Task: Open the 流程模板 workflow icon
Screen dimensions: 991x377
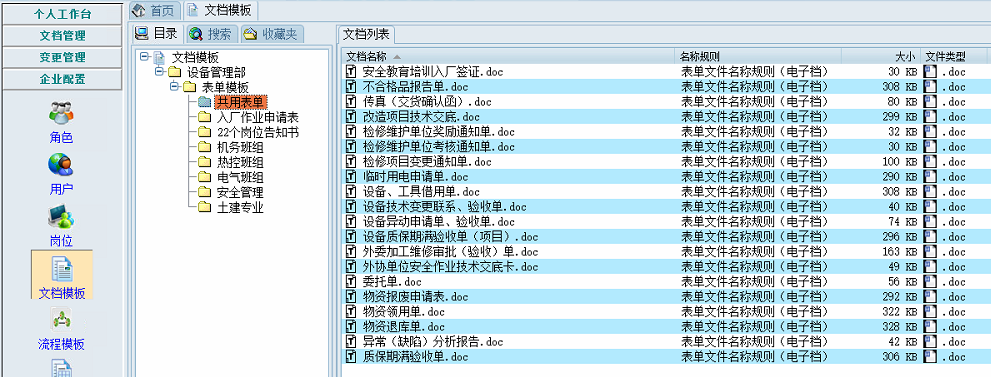Action: (x=61, y=320)
